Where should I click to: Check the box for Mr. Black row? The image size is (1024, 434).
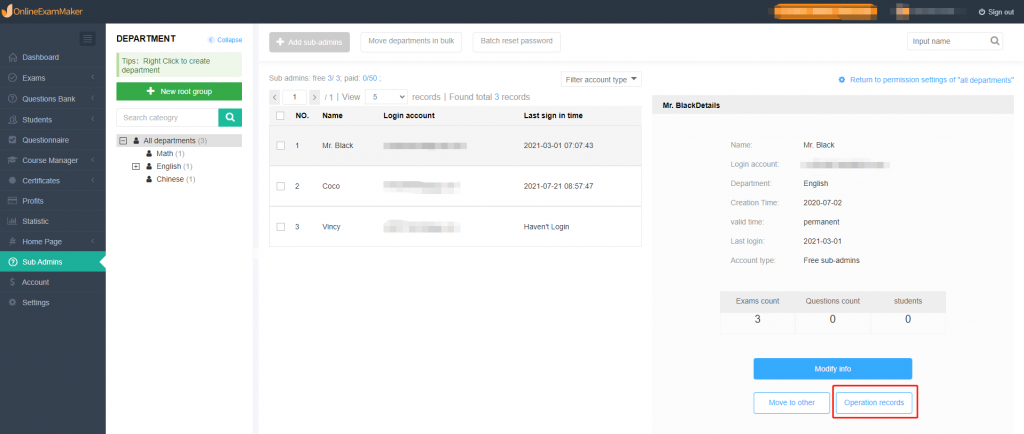tap(280, 145)
